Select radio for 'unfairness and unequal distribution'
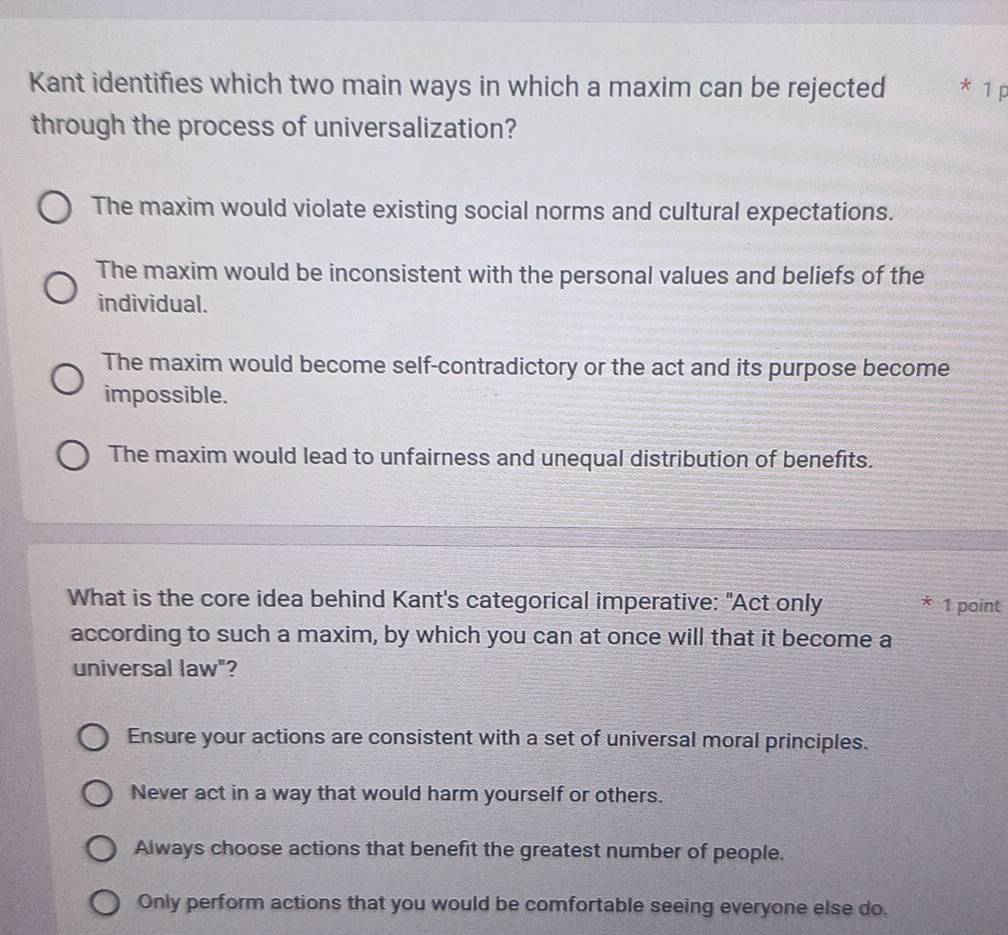The width and height of the screenshot is (1008, 935). [73, 456]
